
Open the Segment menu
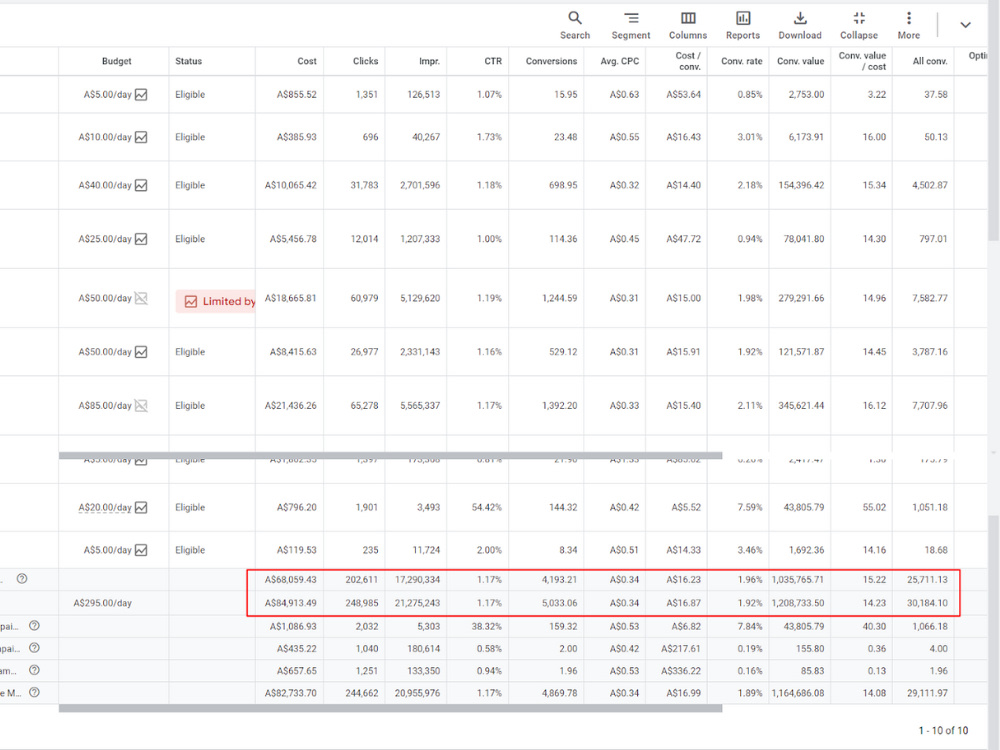(631, 26)
